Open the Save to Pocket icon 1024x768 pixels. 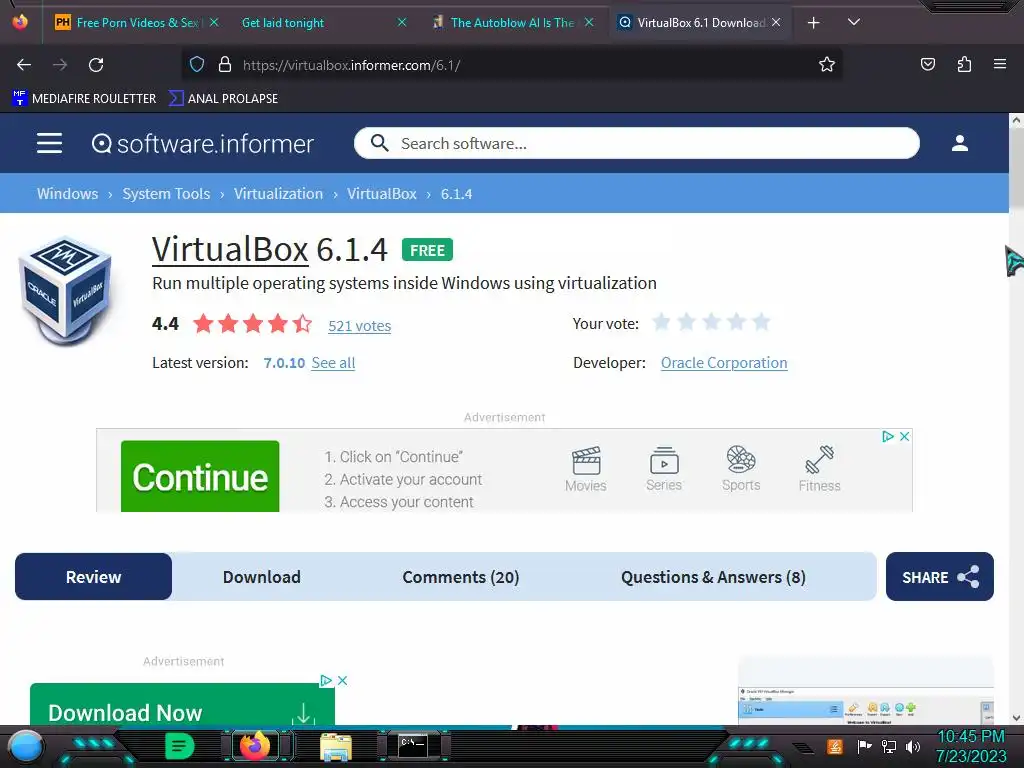[927, 65]
